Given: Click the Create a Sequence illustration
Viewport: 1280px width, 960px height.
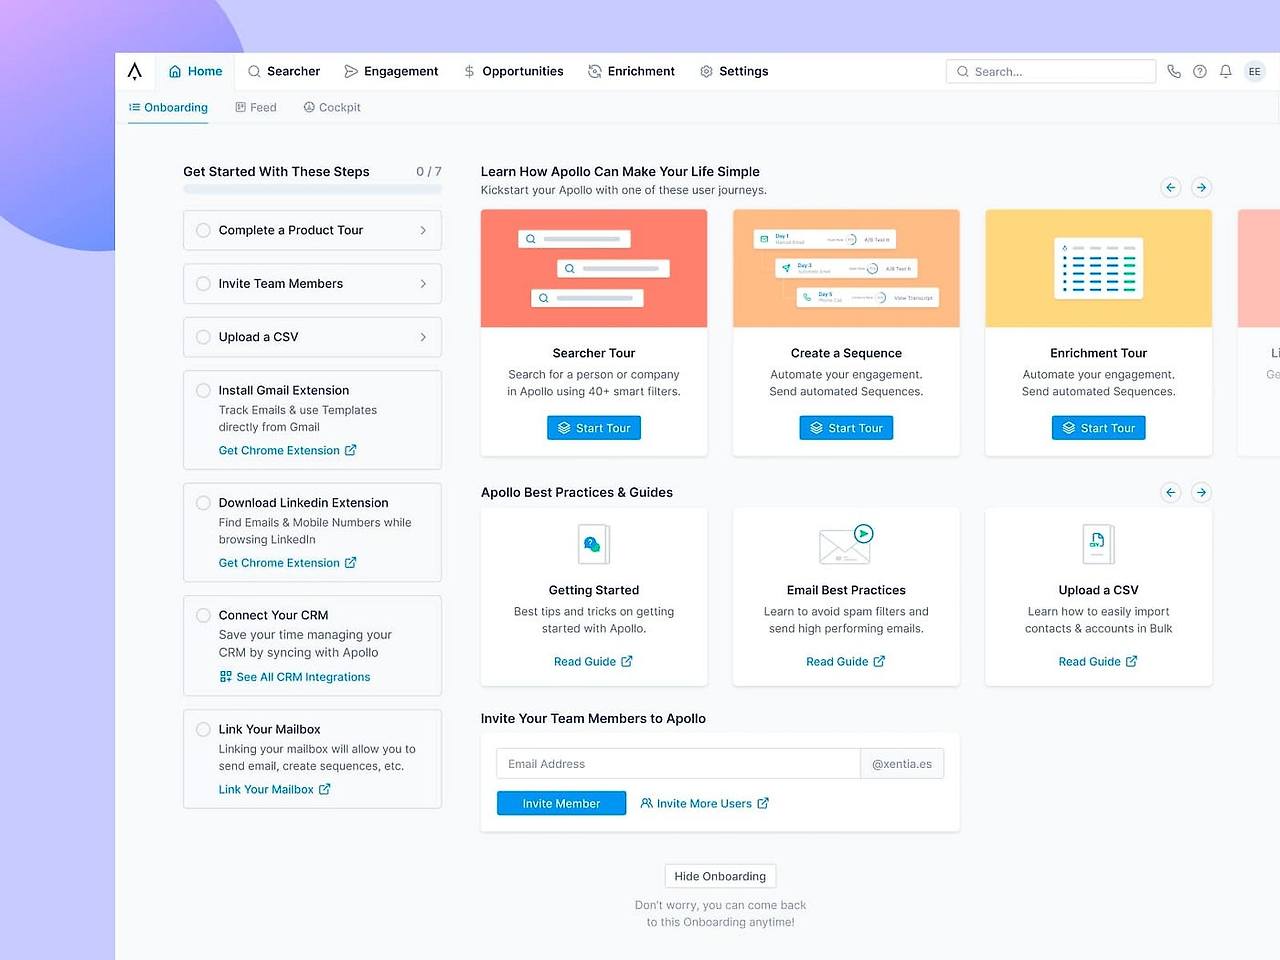Looking at the screenshot, I should click(x=846, y=268).
